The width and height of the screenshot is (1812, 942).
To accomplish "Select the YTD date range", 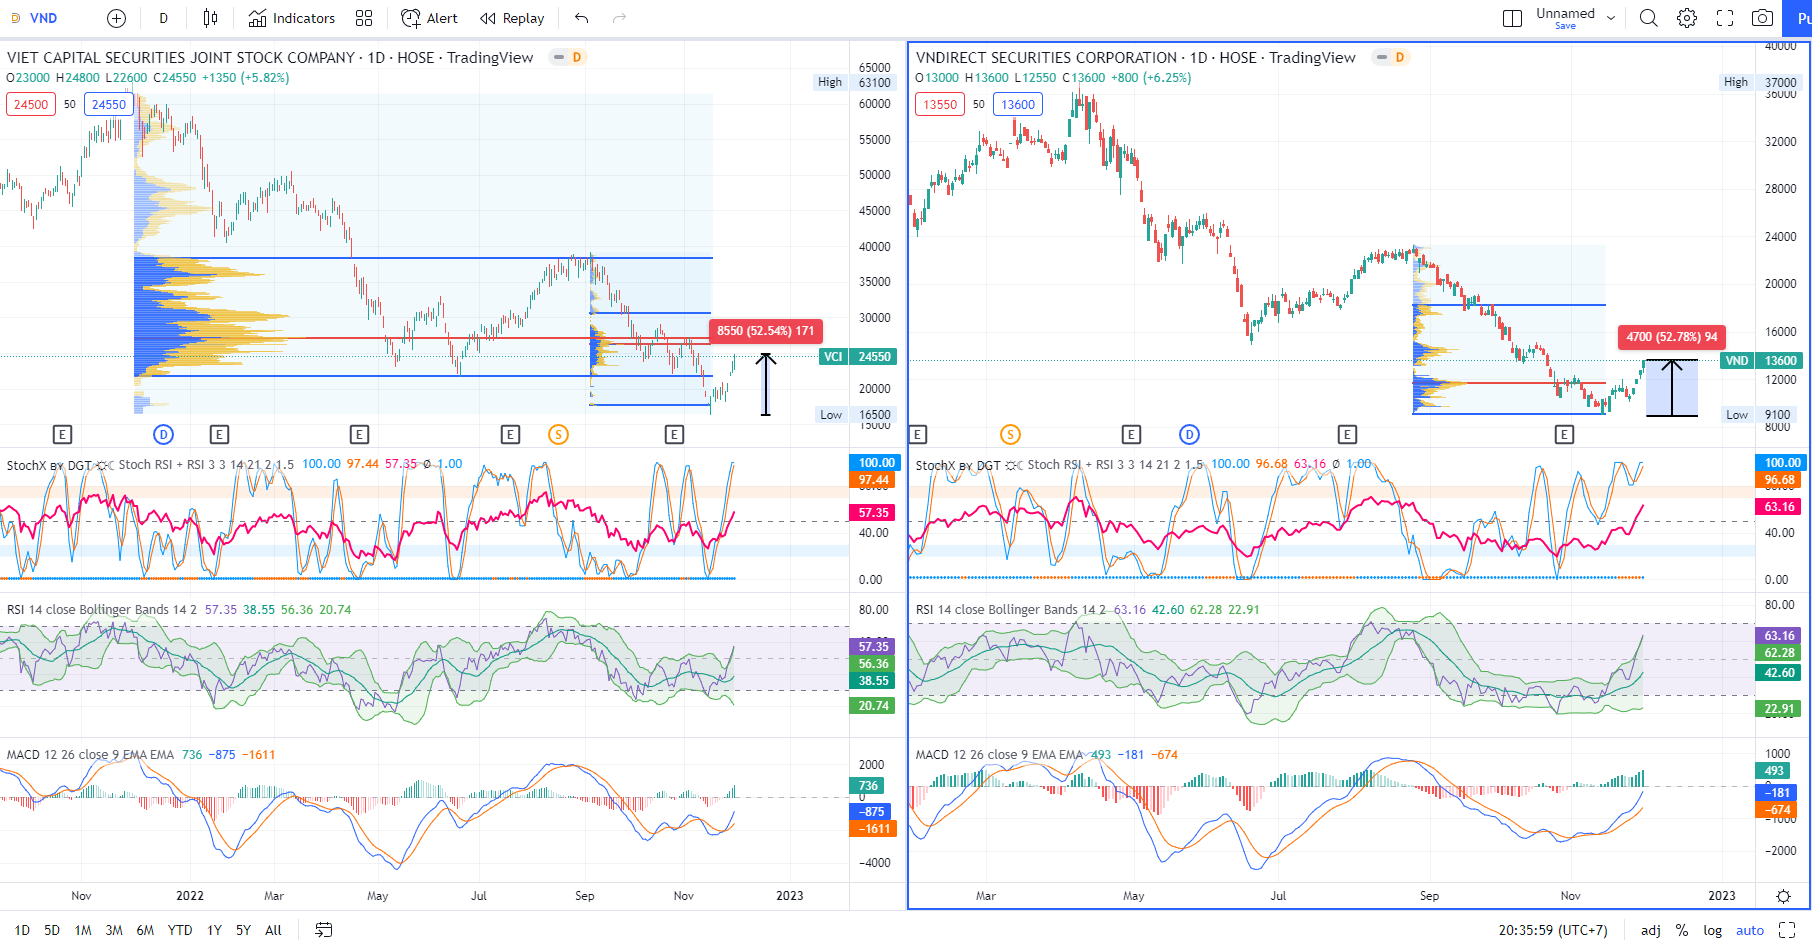I will pos(180,930).
